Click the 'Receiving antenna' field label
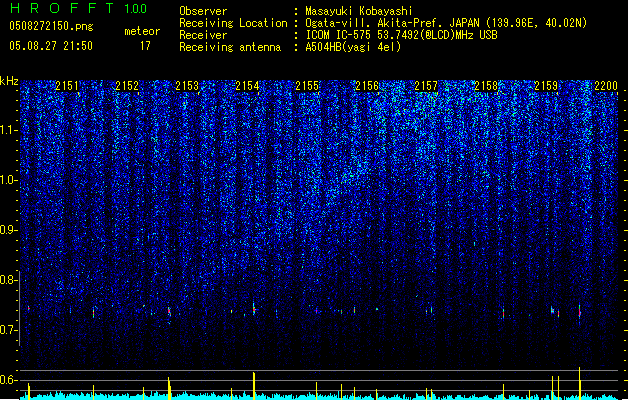Image resolution: width=629 pixels, height=400 pixels. click(x=230, y=47)
